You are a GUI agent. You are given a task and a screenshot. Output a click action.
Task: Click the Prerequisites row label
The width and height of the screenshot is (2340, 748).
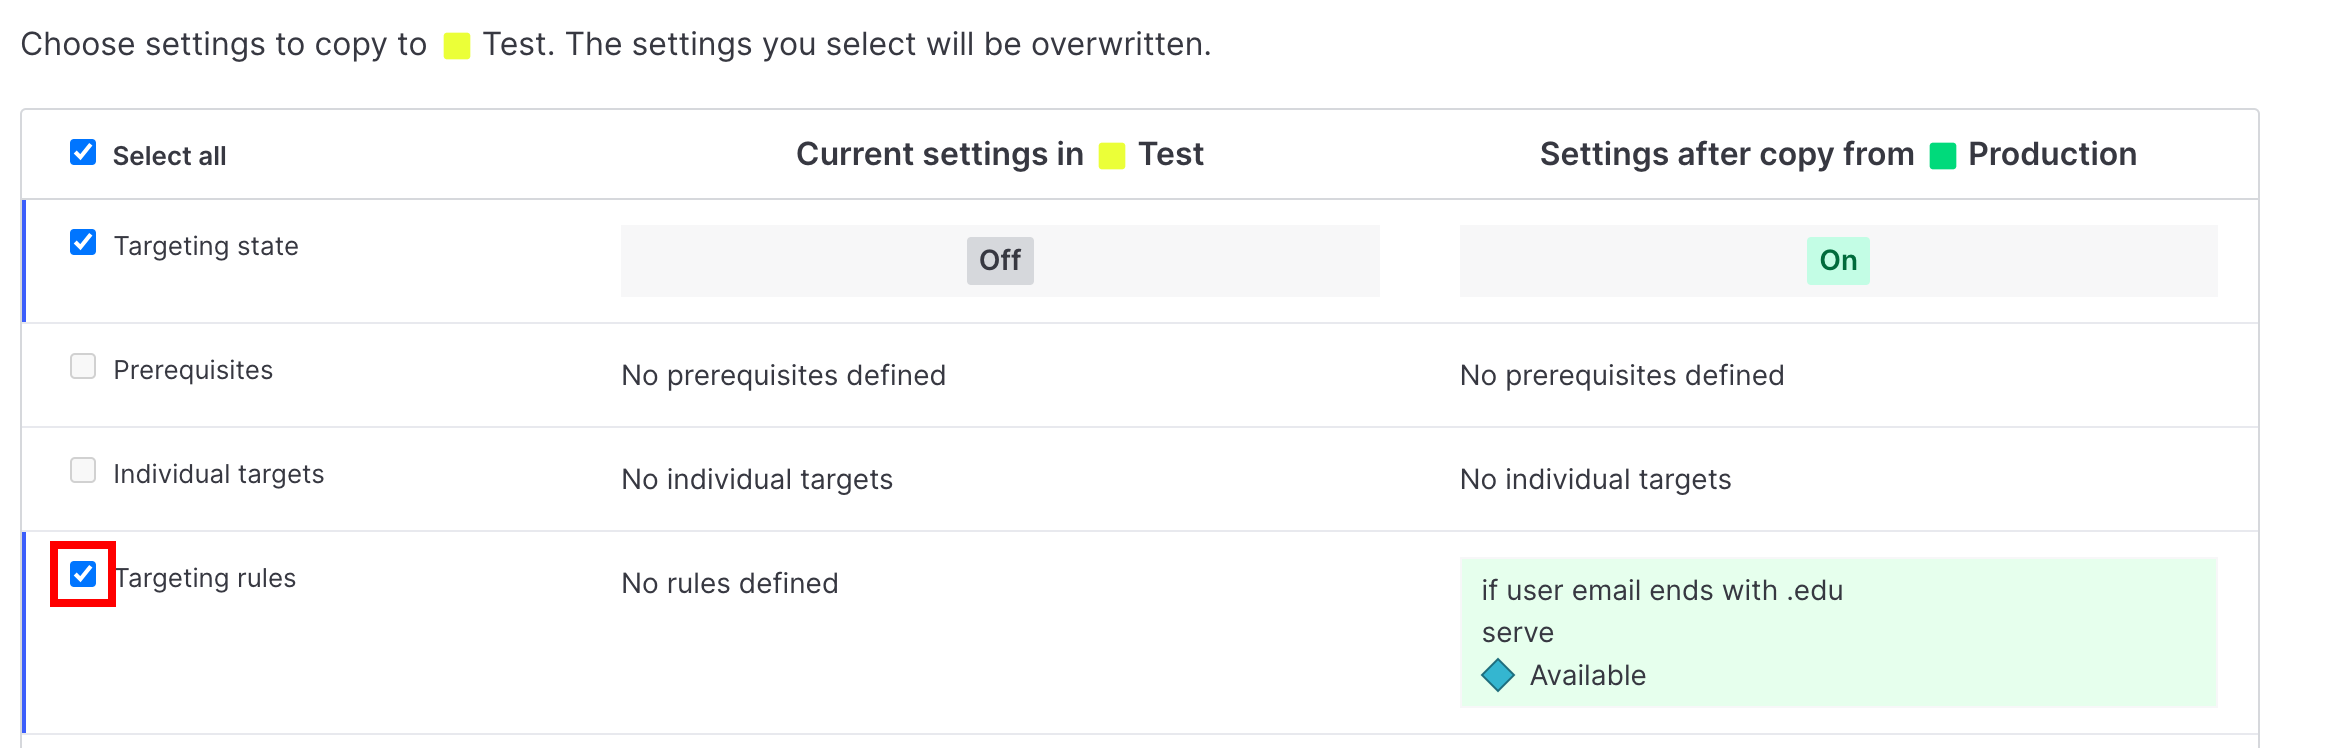pyautogui.click(x=193, y=369)
